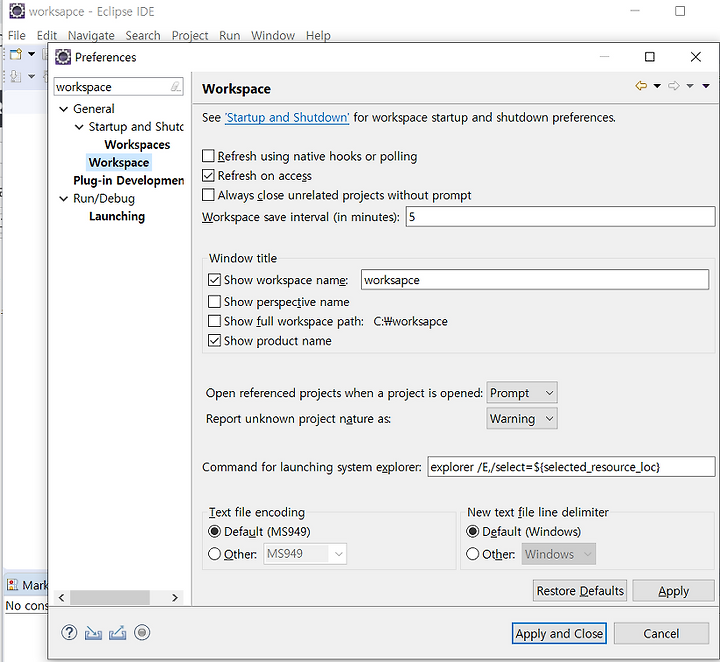The image size is (720, 662).
Task: Select Default (MS949) text encoding radio
Action: [214, 532]
